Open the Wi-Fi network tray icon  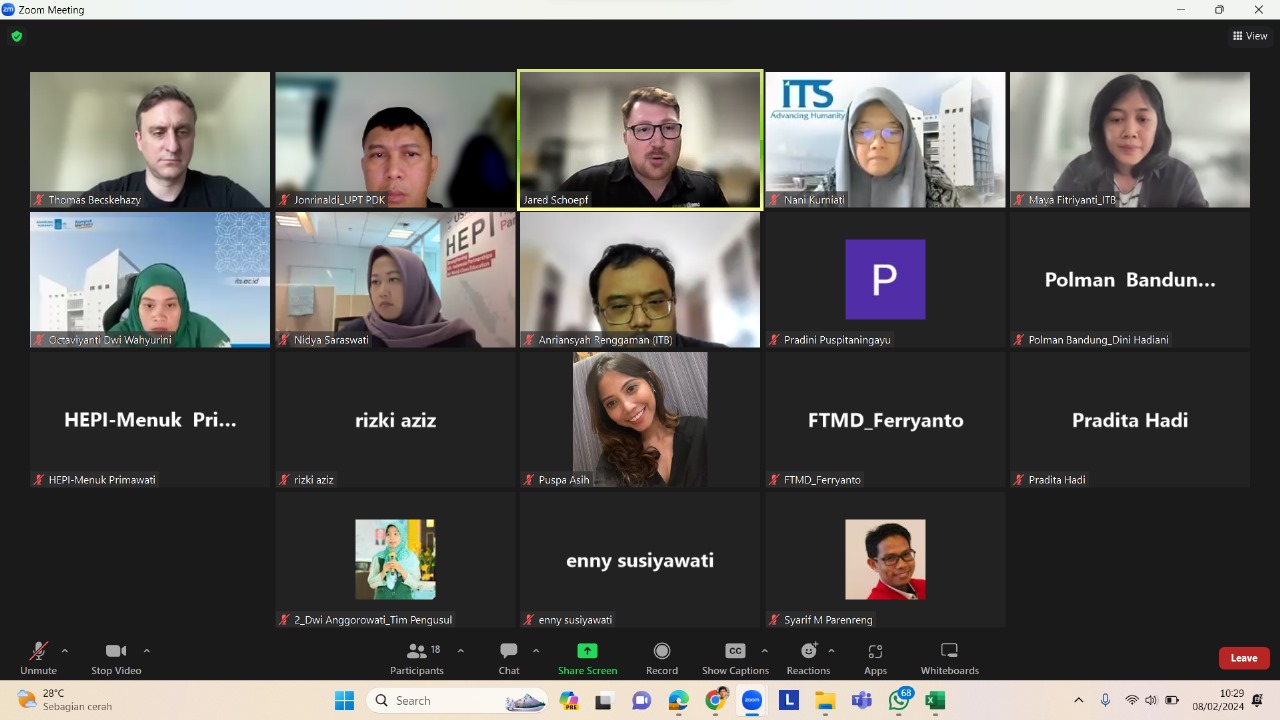point(1132,700)
